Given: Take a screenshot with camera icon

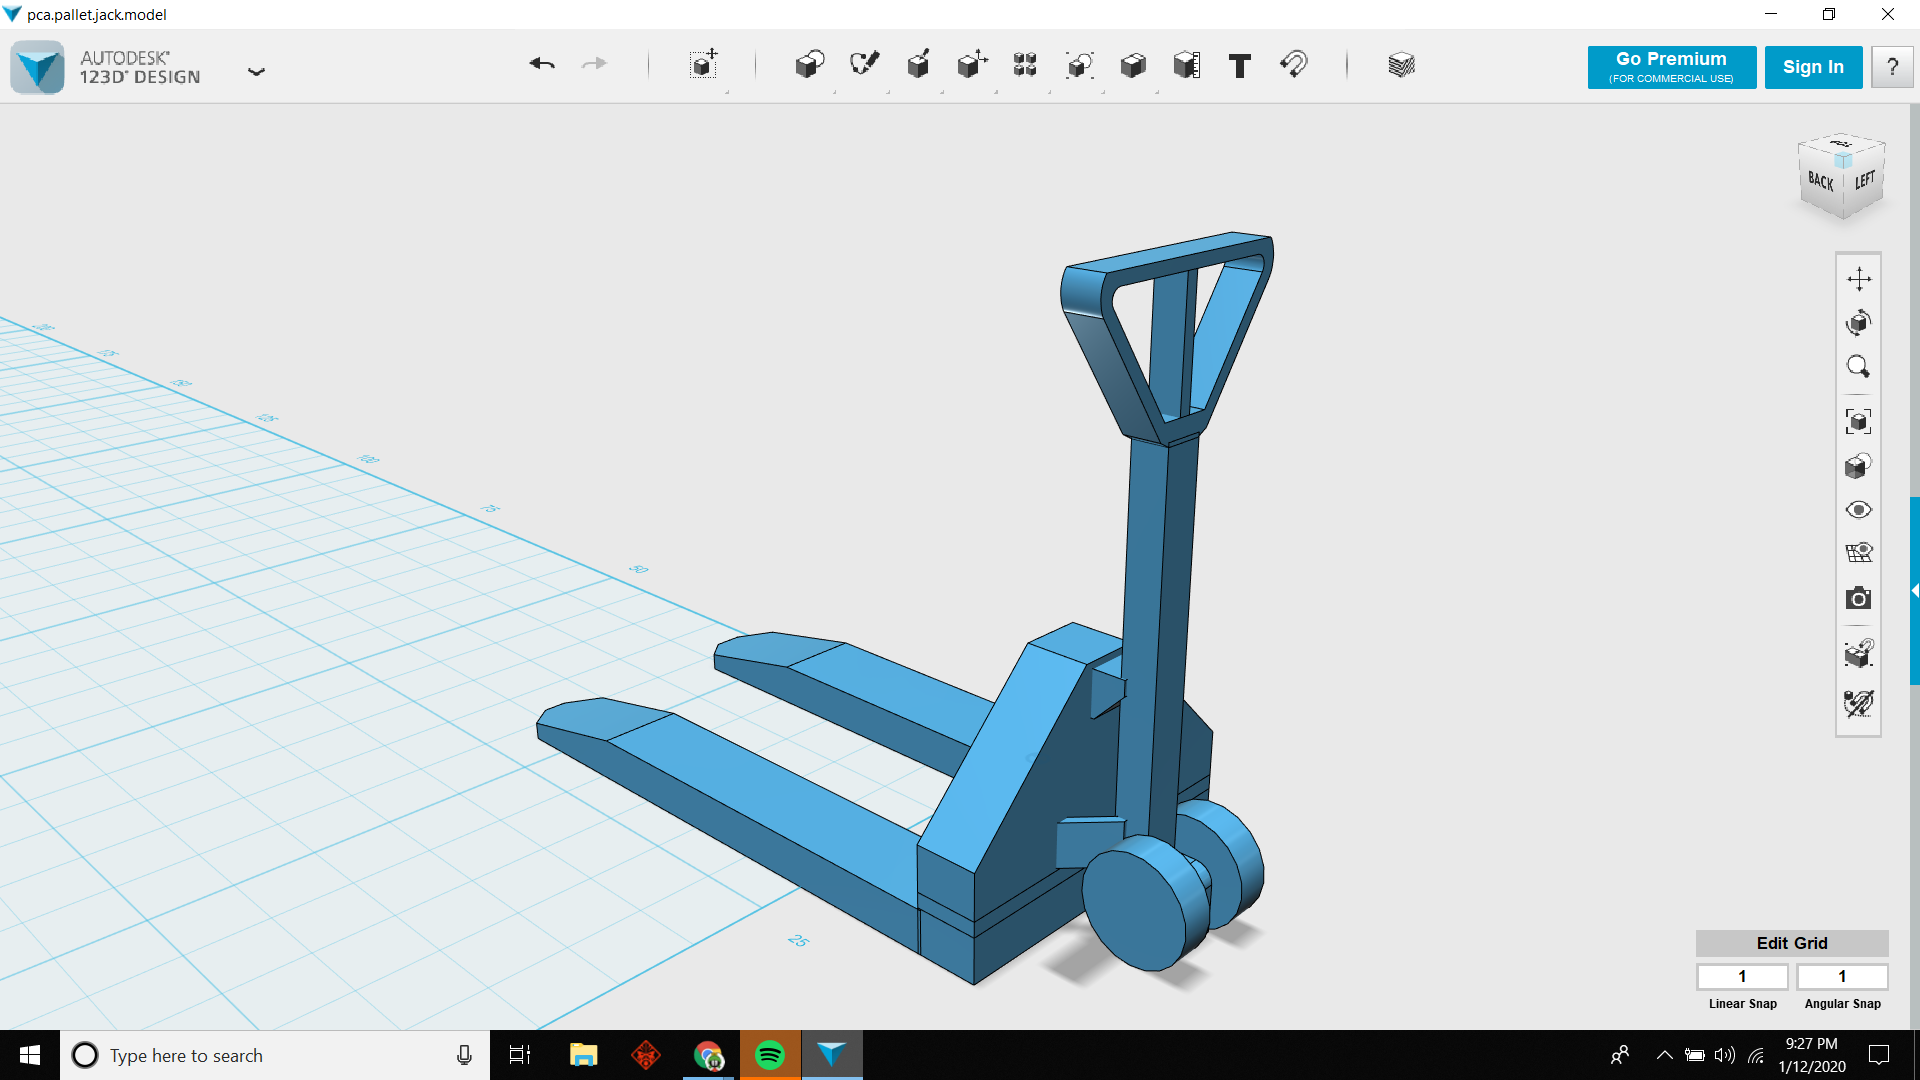Looking at the screenshot, I should point(1859,598).
